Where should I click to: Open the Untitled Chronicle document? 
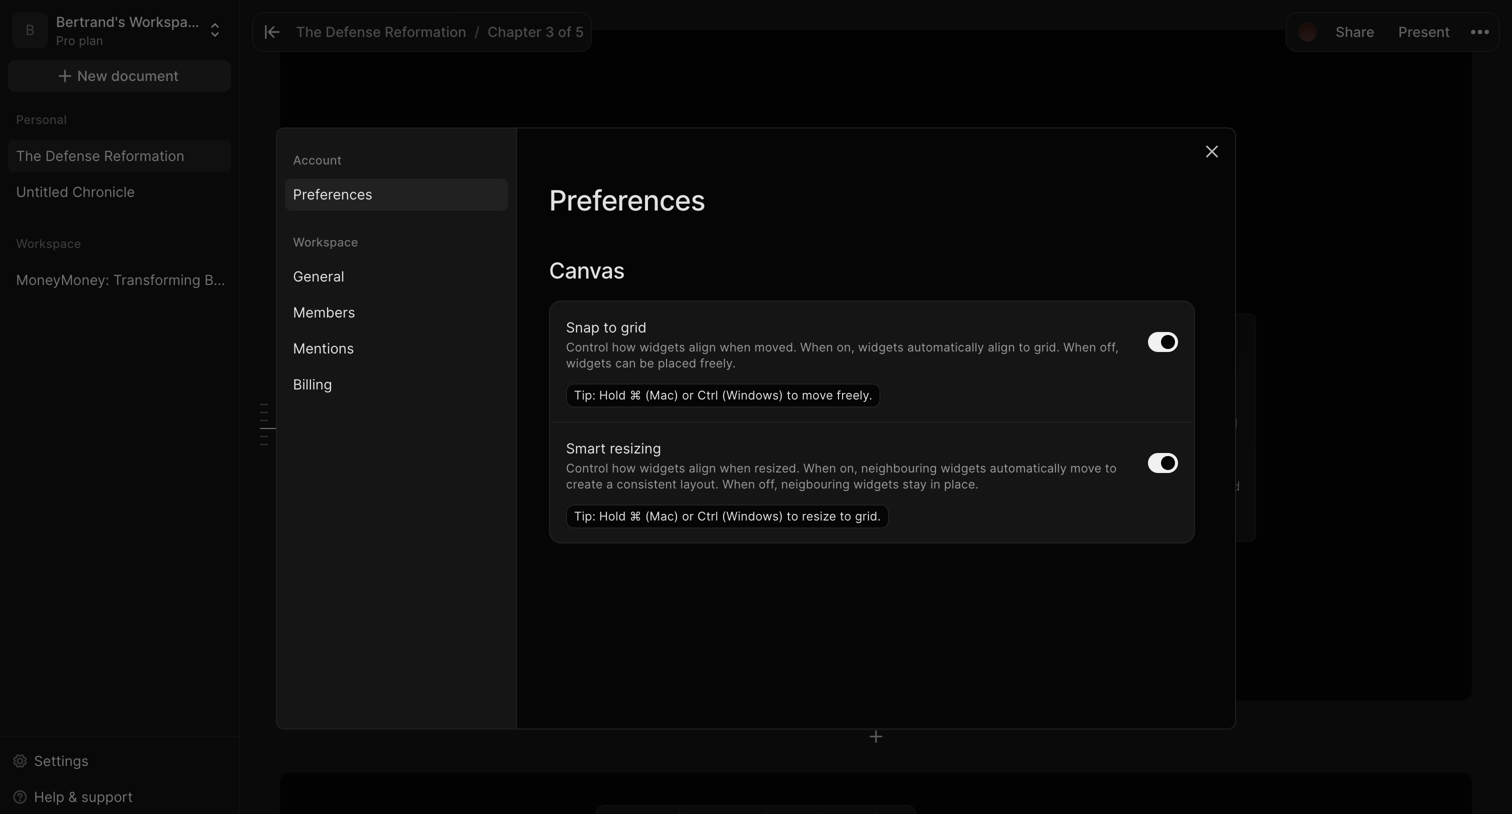(x=119, y=192)
